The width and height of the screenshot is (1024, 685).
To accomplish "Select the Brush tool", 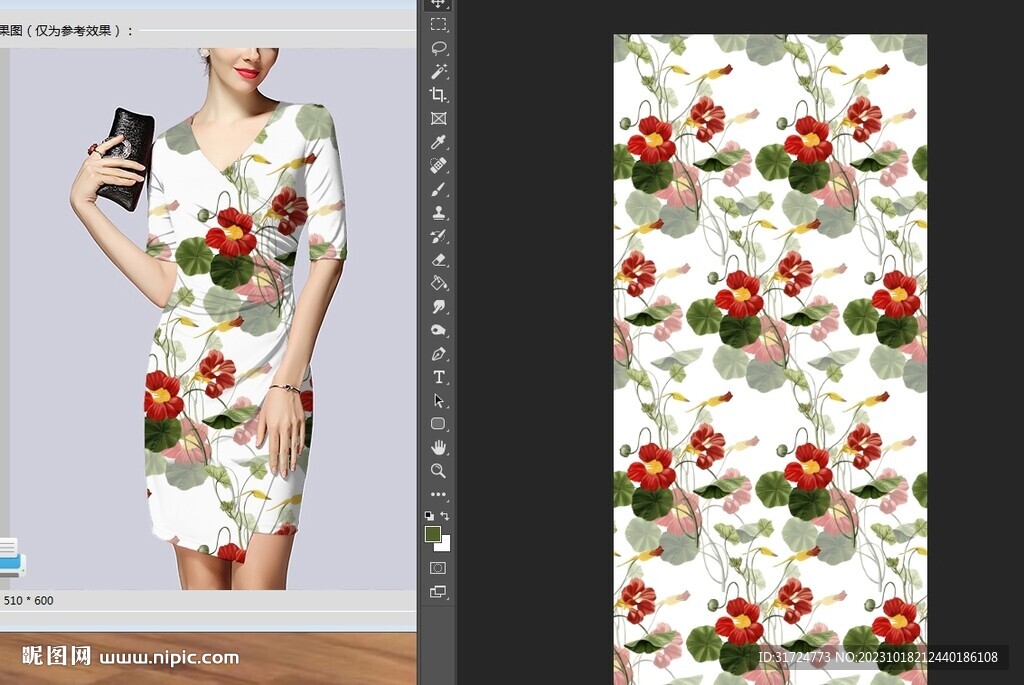I will [x=438, y=189].
